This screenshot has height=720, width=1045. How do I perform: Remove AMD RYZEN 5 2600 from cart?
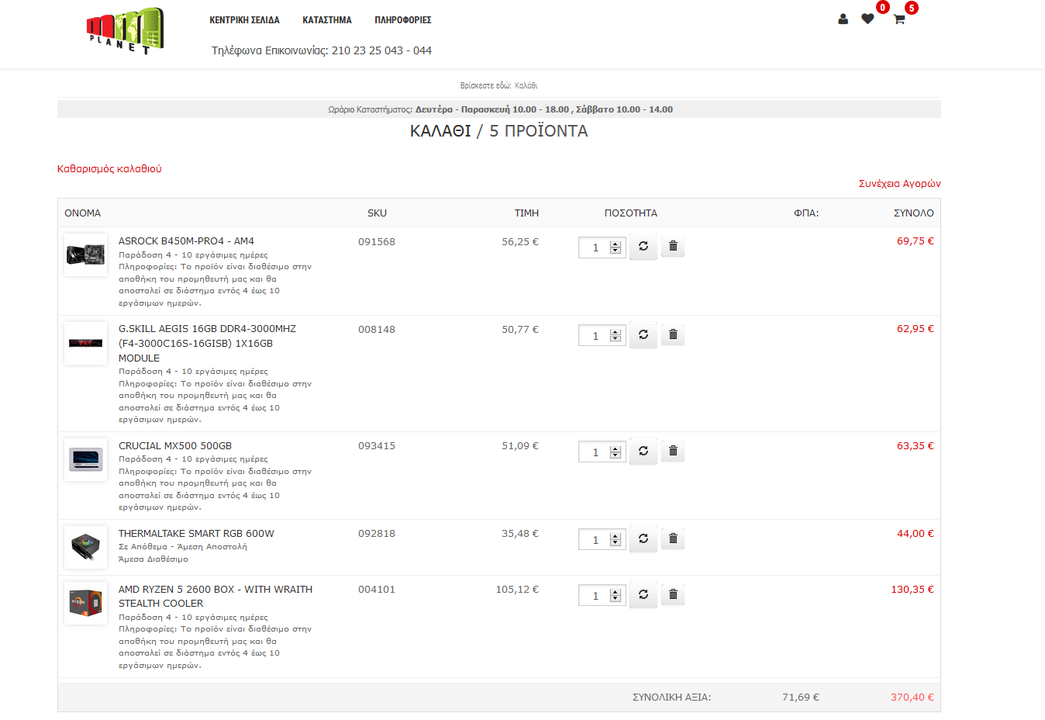pyautogui.click(x=673, y=595)
